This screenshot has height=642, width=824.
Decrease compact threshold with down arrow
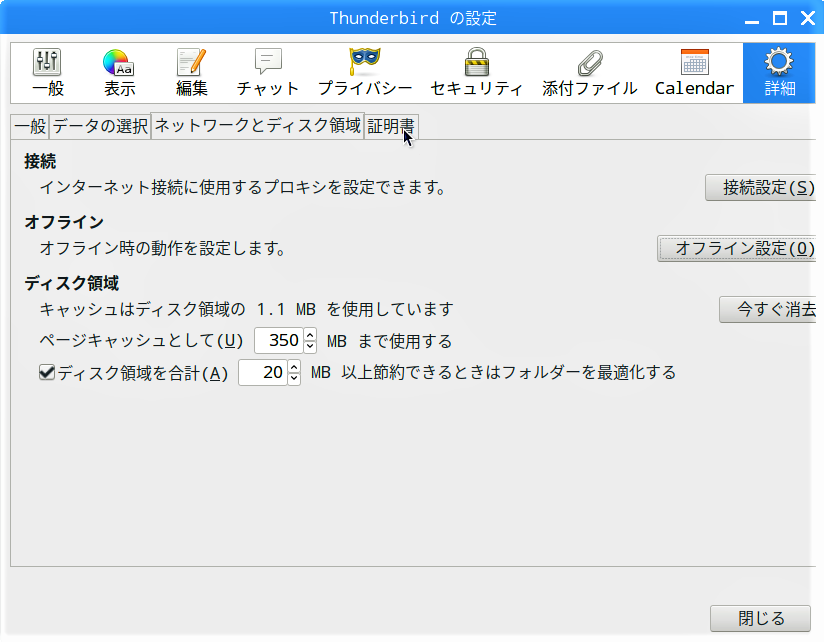tap(294, 379)
